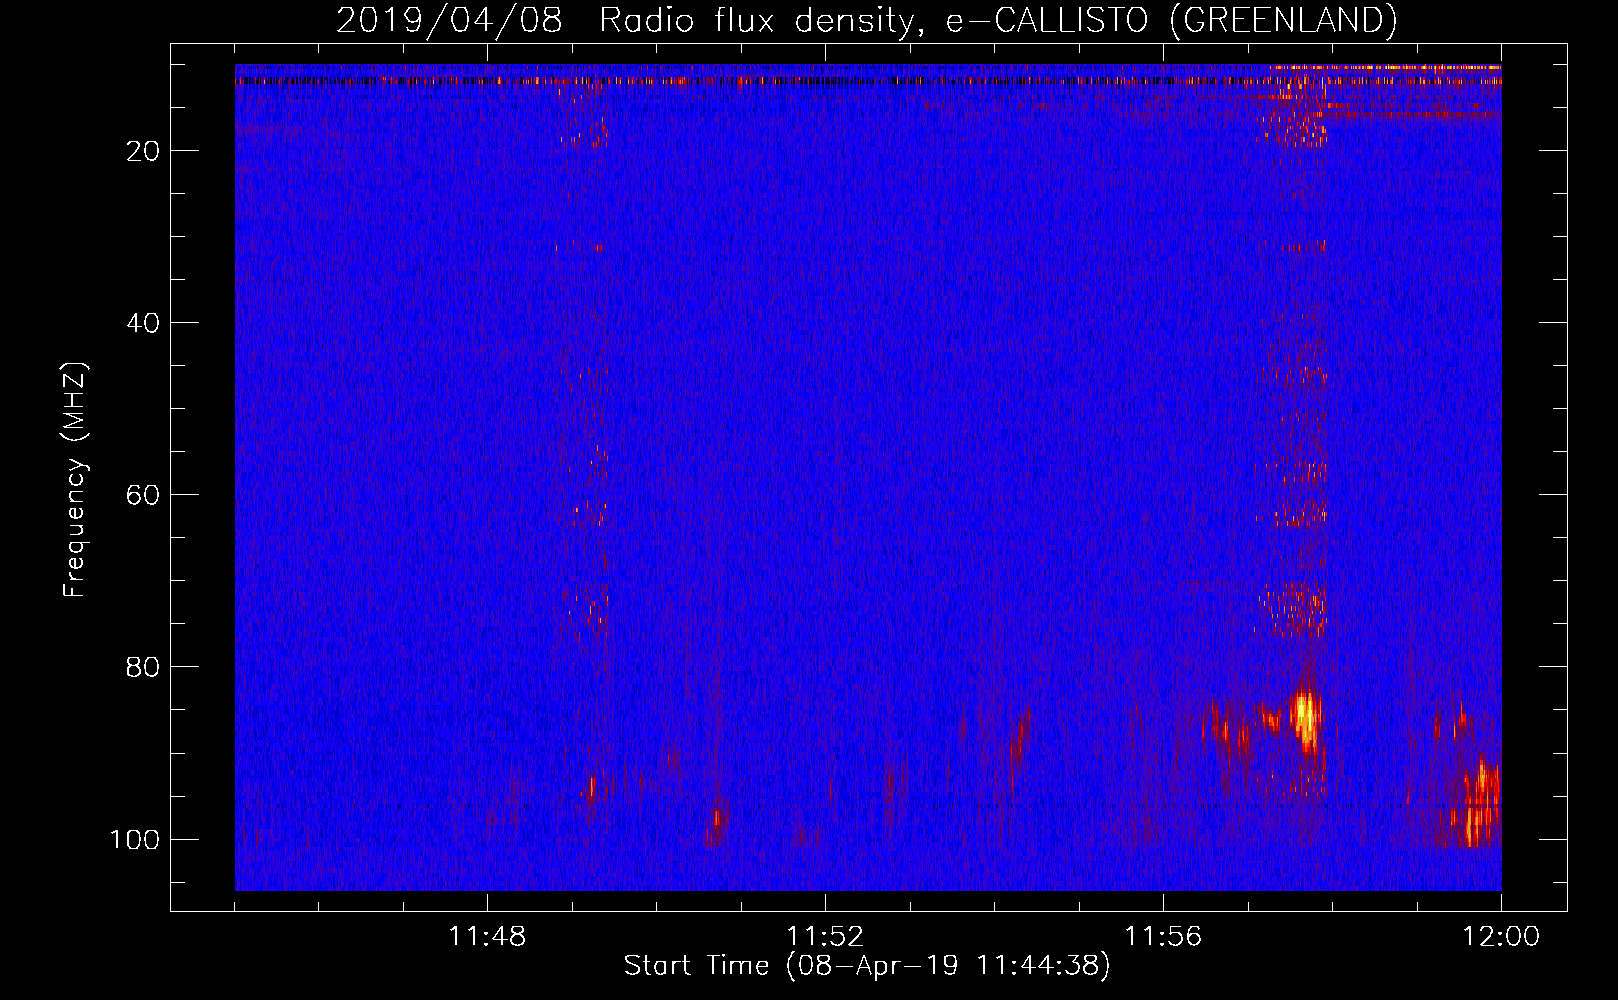Click the 11:56 time tick label
The image size is (1618, 1000).
click(x=1163, y=937)
